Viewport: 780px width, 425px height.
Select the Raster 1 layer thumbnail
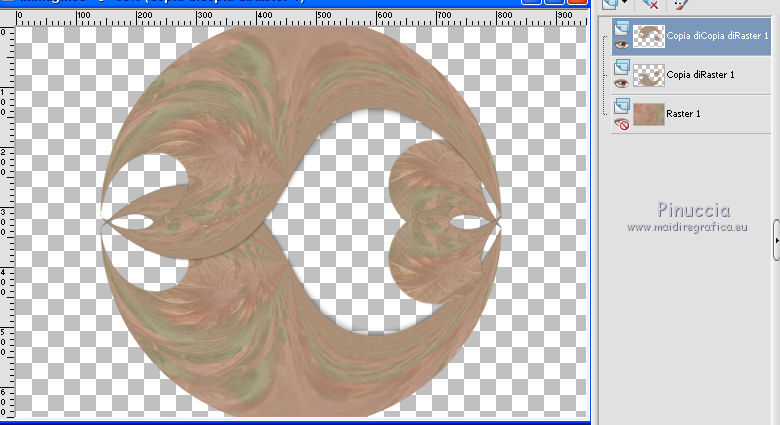649,114
